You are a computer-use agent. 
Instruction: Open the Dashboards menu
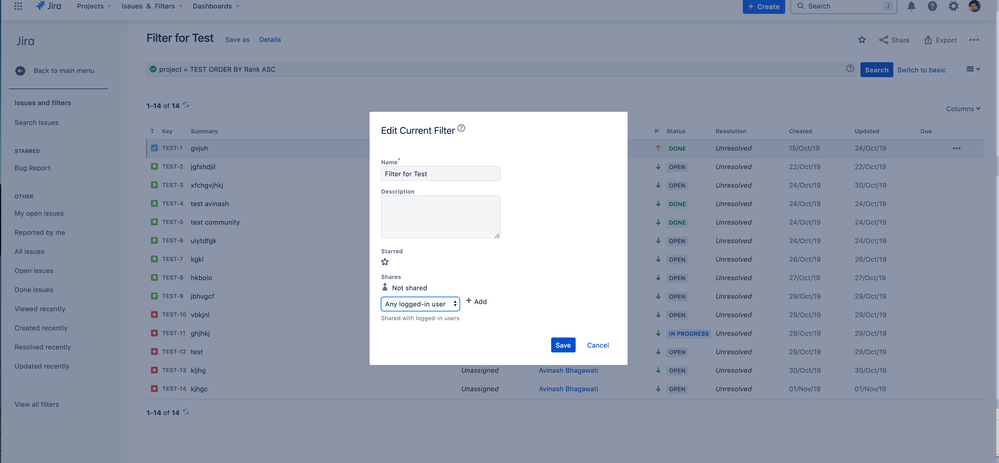point(216,6)
